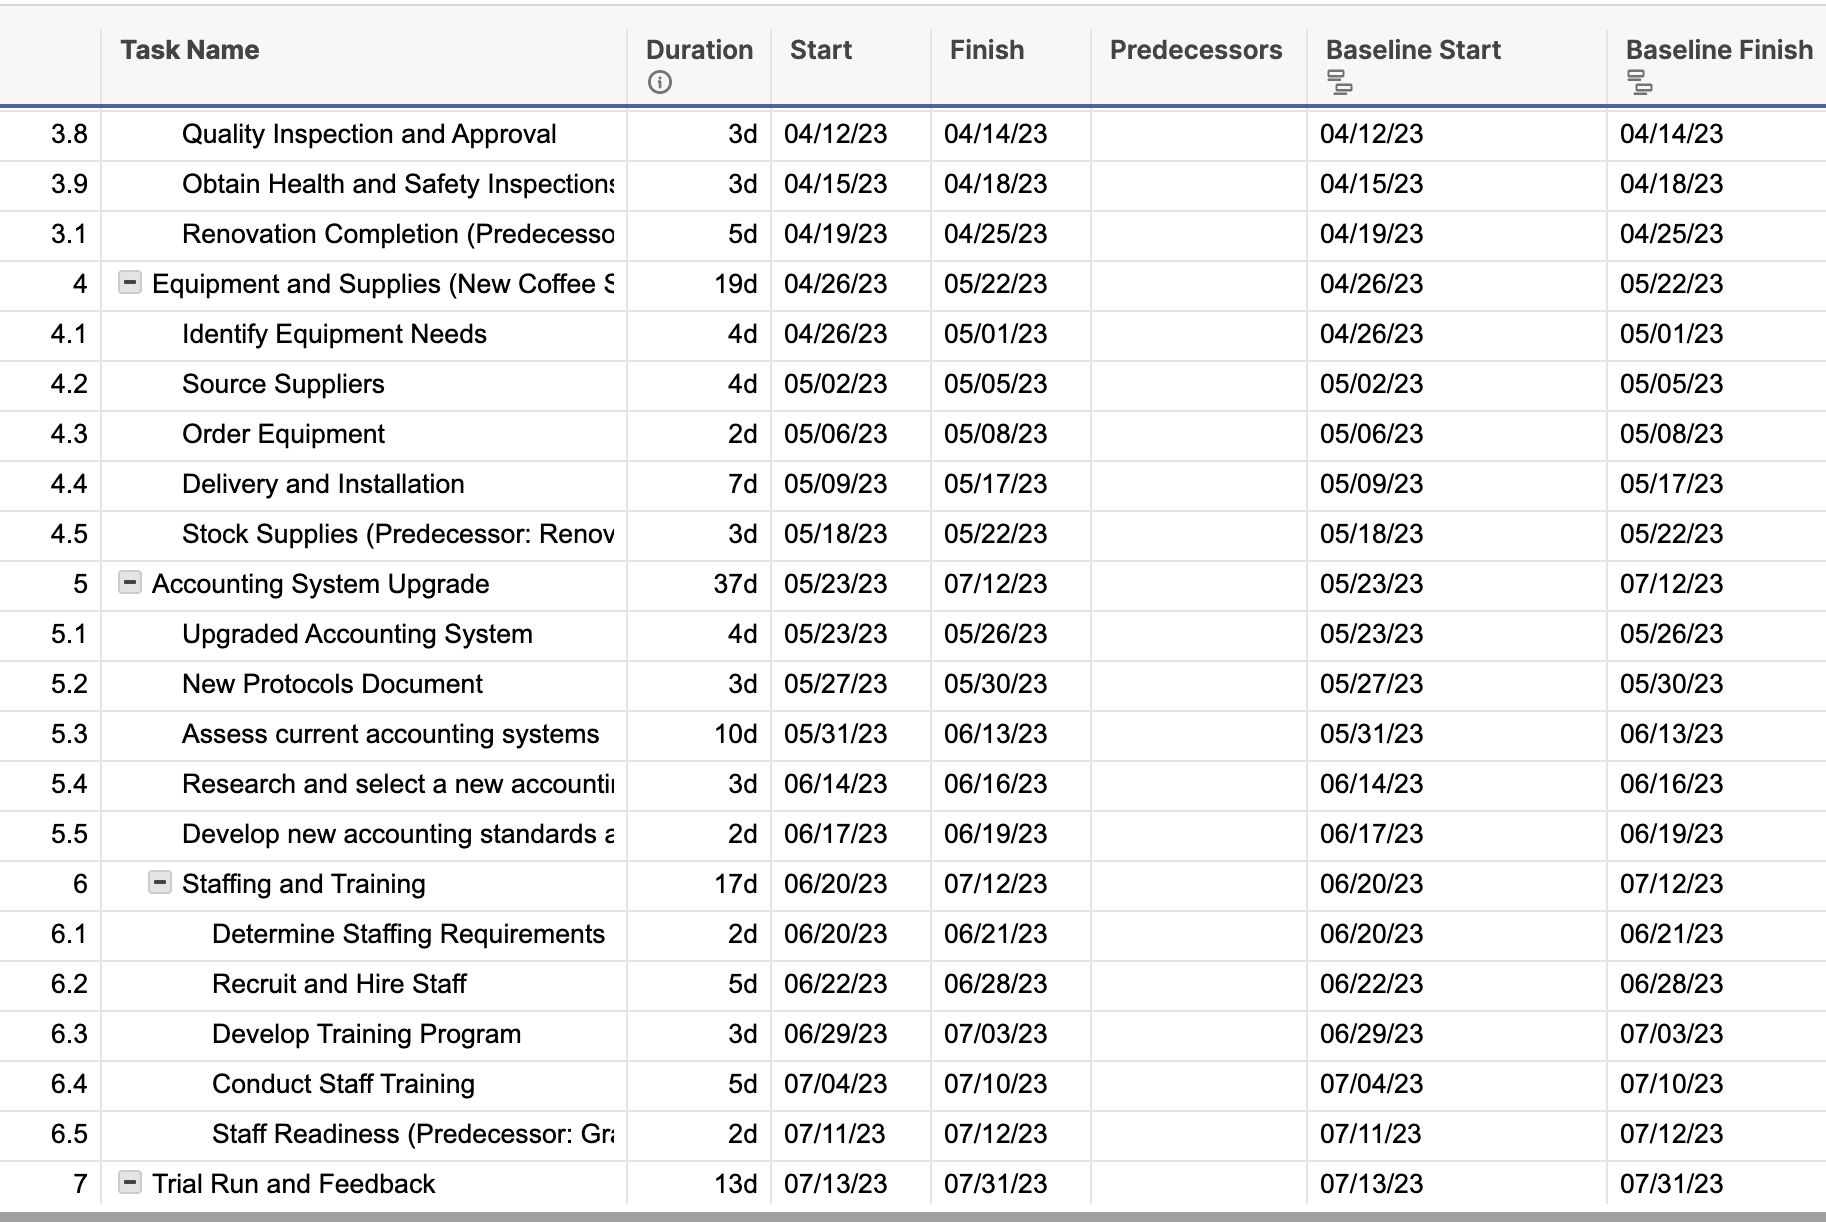Select the task Develop Training Program

(x=365, y=1034)
